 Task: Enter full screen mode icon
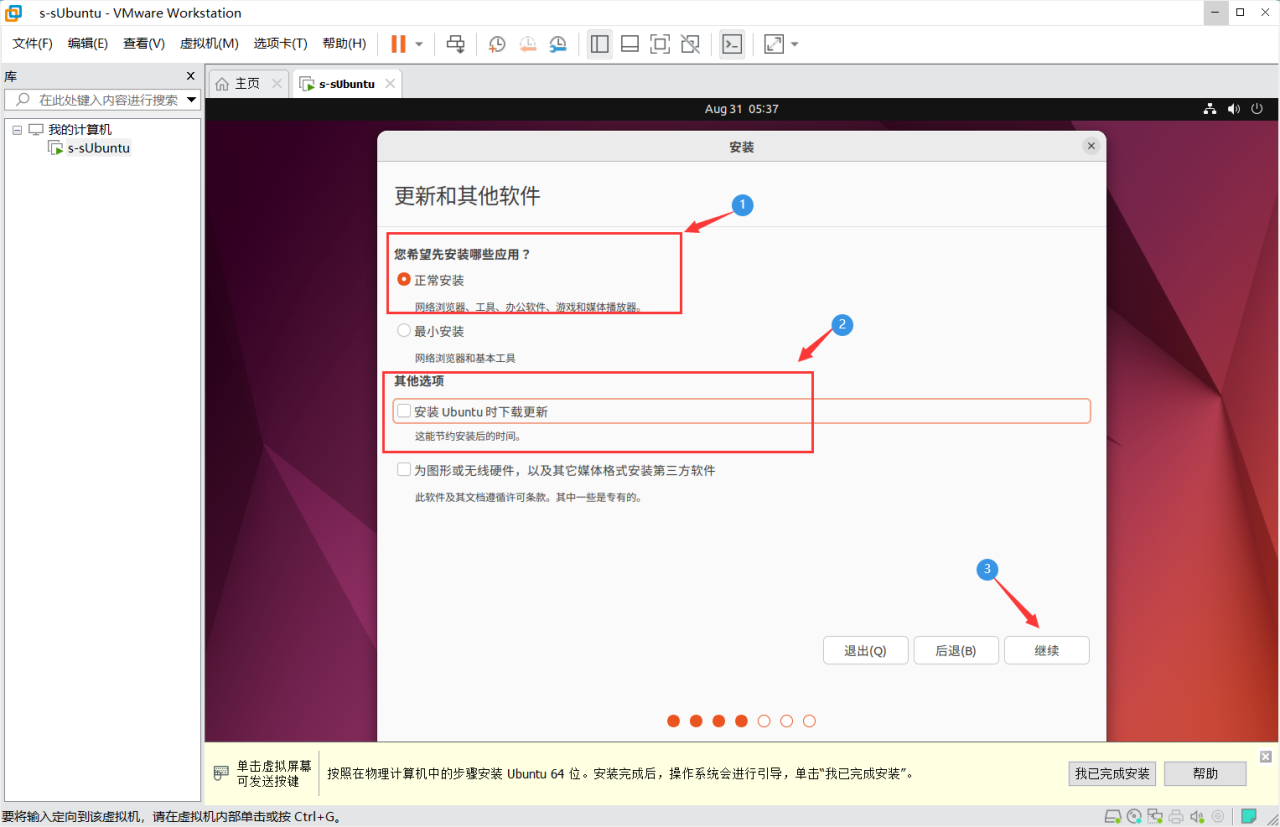(660, 44)
